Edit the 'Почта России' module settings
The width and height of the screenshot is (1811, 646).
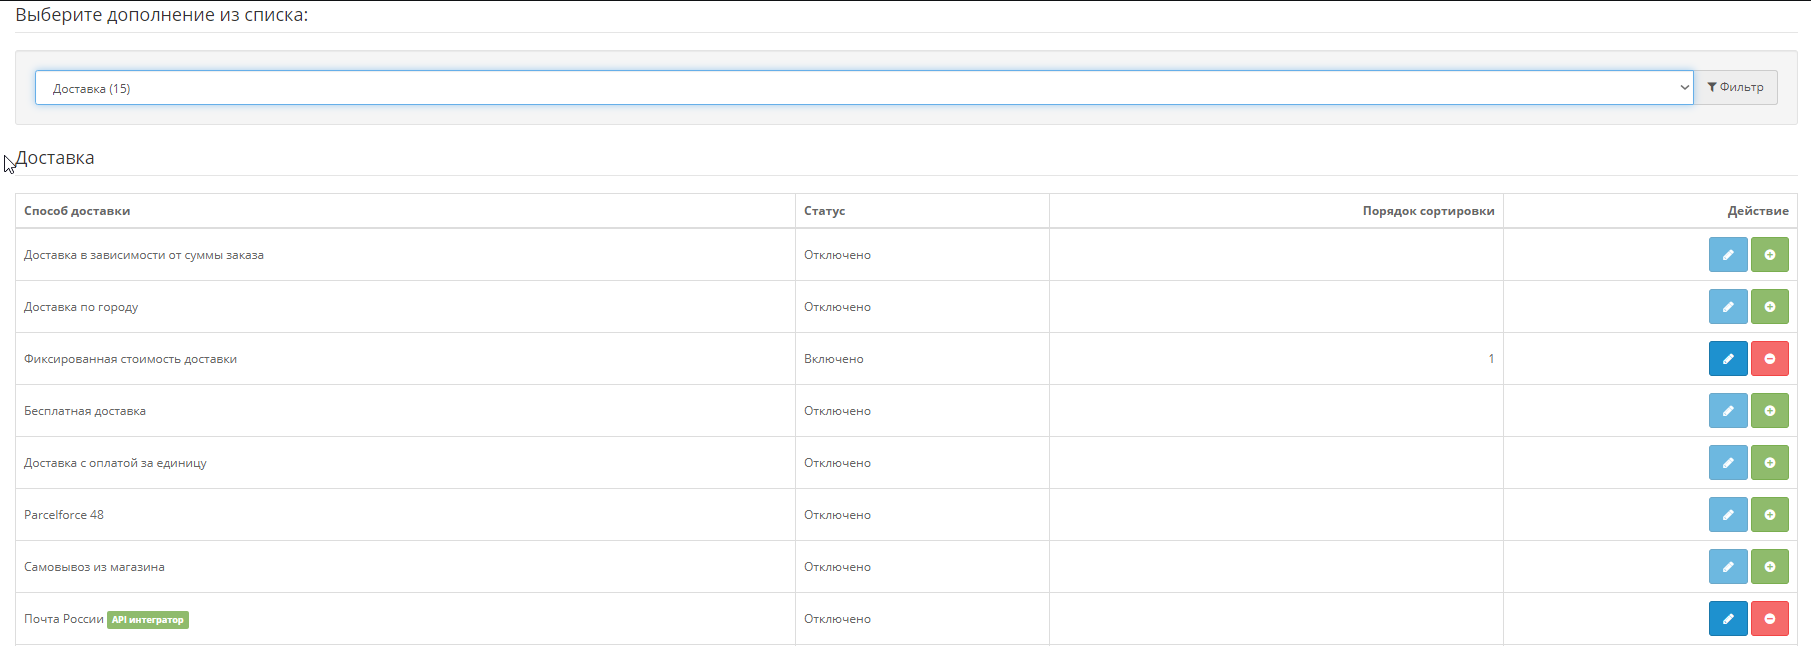point(1727,619)
